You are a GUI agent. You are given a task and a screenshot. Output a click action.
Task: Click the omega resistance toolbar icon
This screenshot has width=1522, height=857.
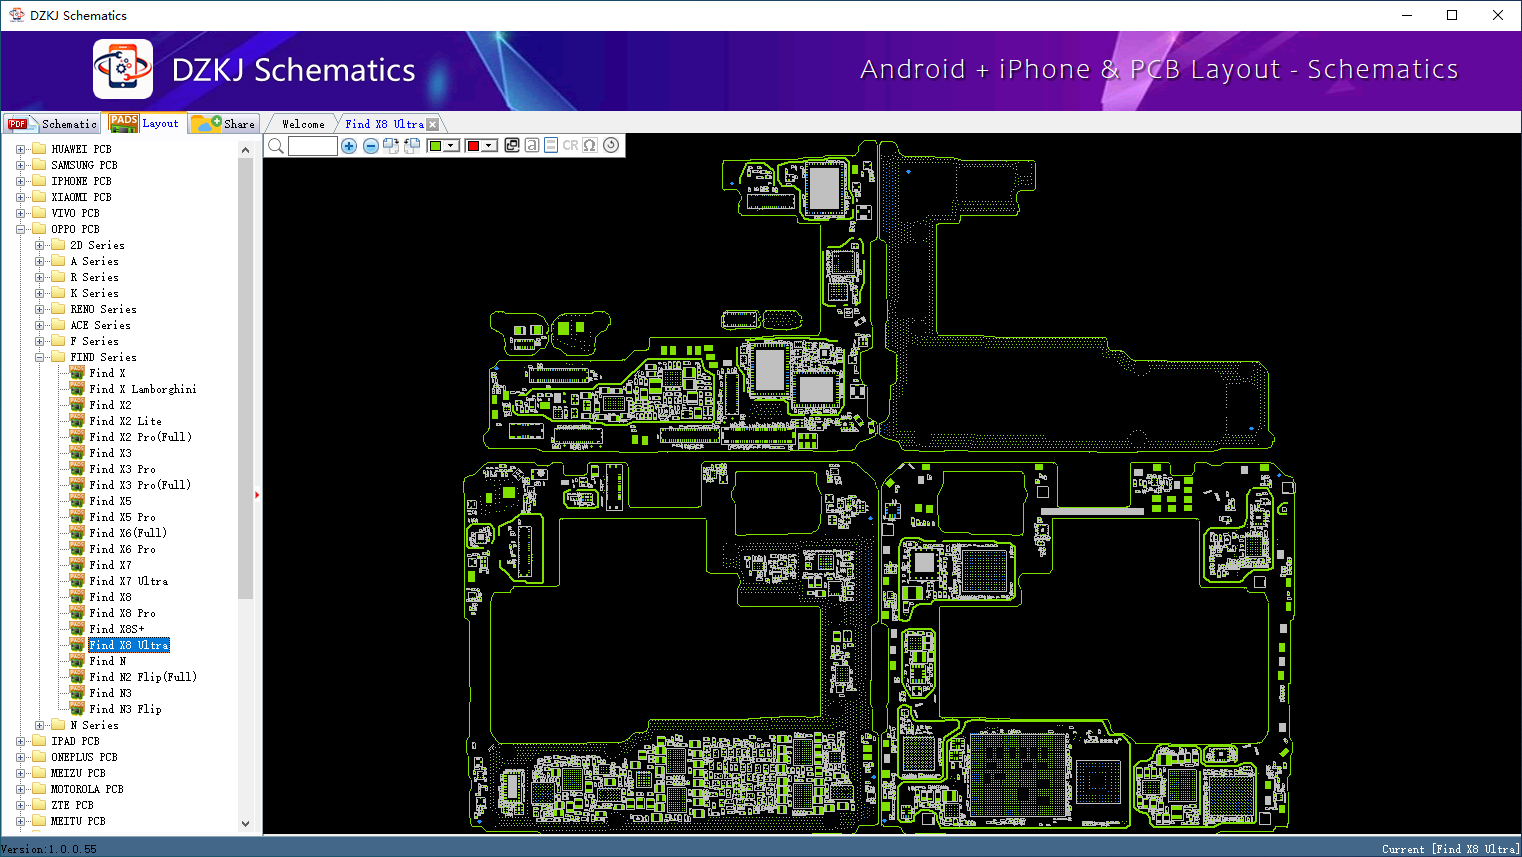coord(590,145)
